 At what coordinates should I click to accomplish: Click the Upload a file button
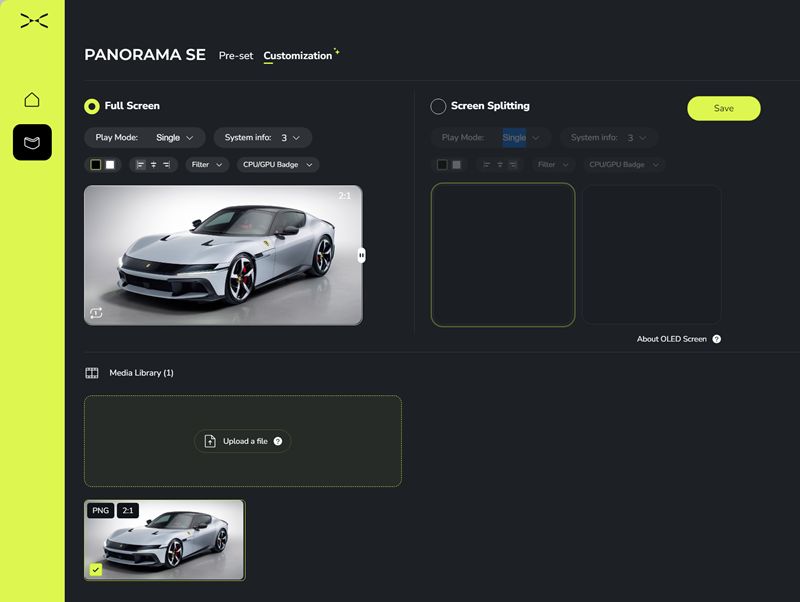point(242,441)
